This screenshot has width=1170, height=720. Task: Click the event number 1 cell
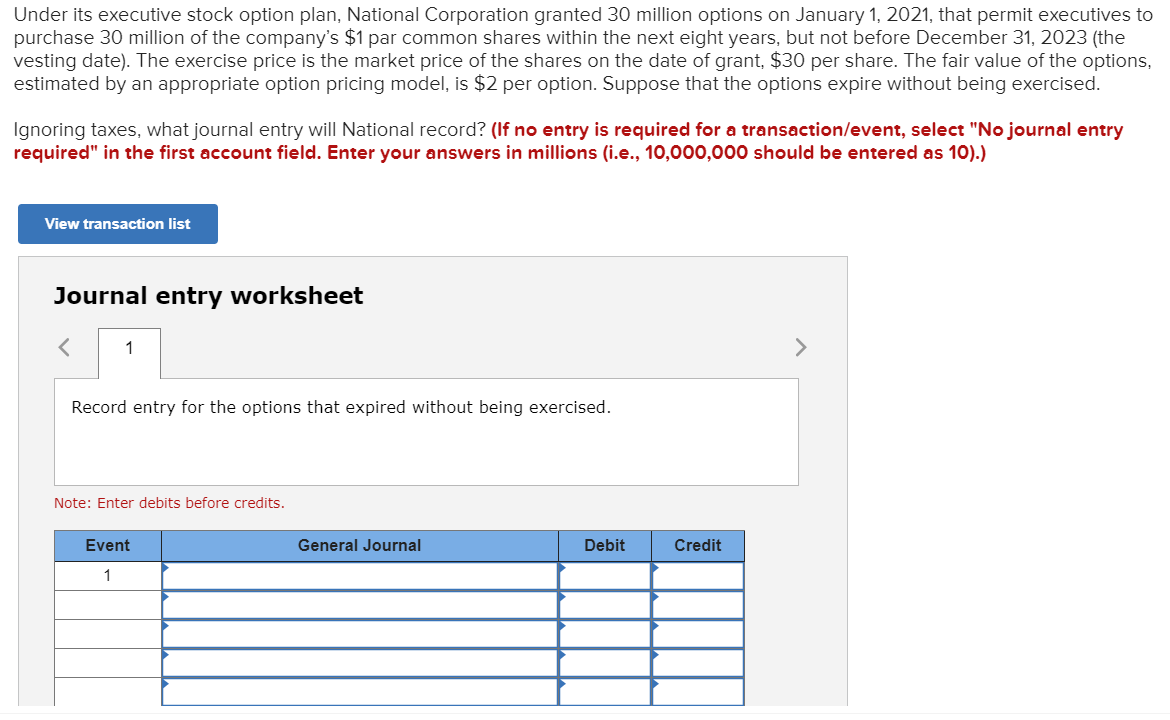click(x=107, y=576)
